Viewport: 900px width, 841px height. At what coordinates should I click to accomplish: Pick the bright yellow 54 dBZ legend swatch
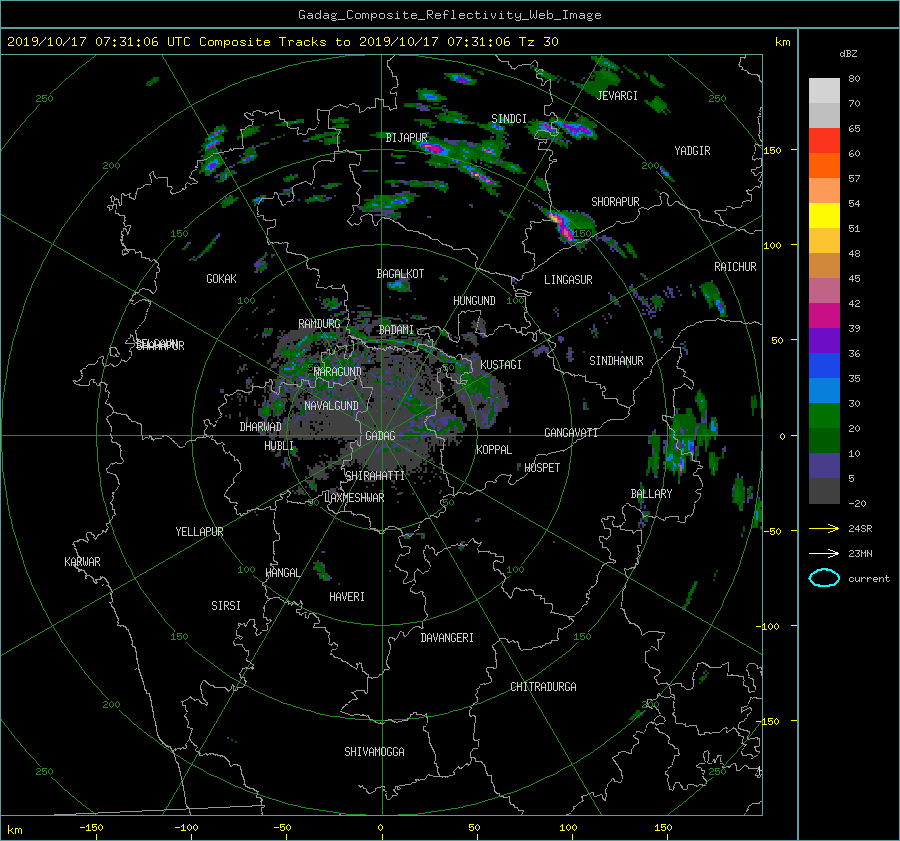click(x=824, y=215)
